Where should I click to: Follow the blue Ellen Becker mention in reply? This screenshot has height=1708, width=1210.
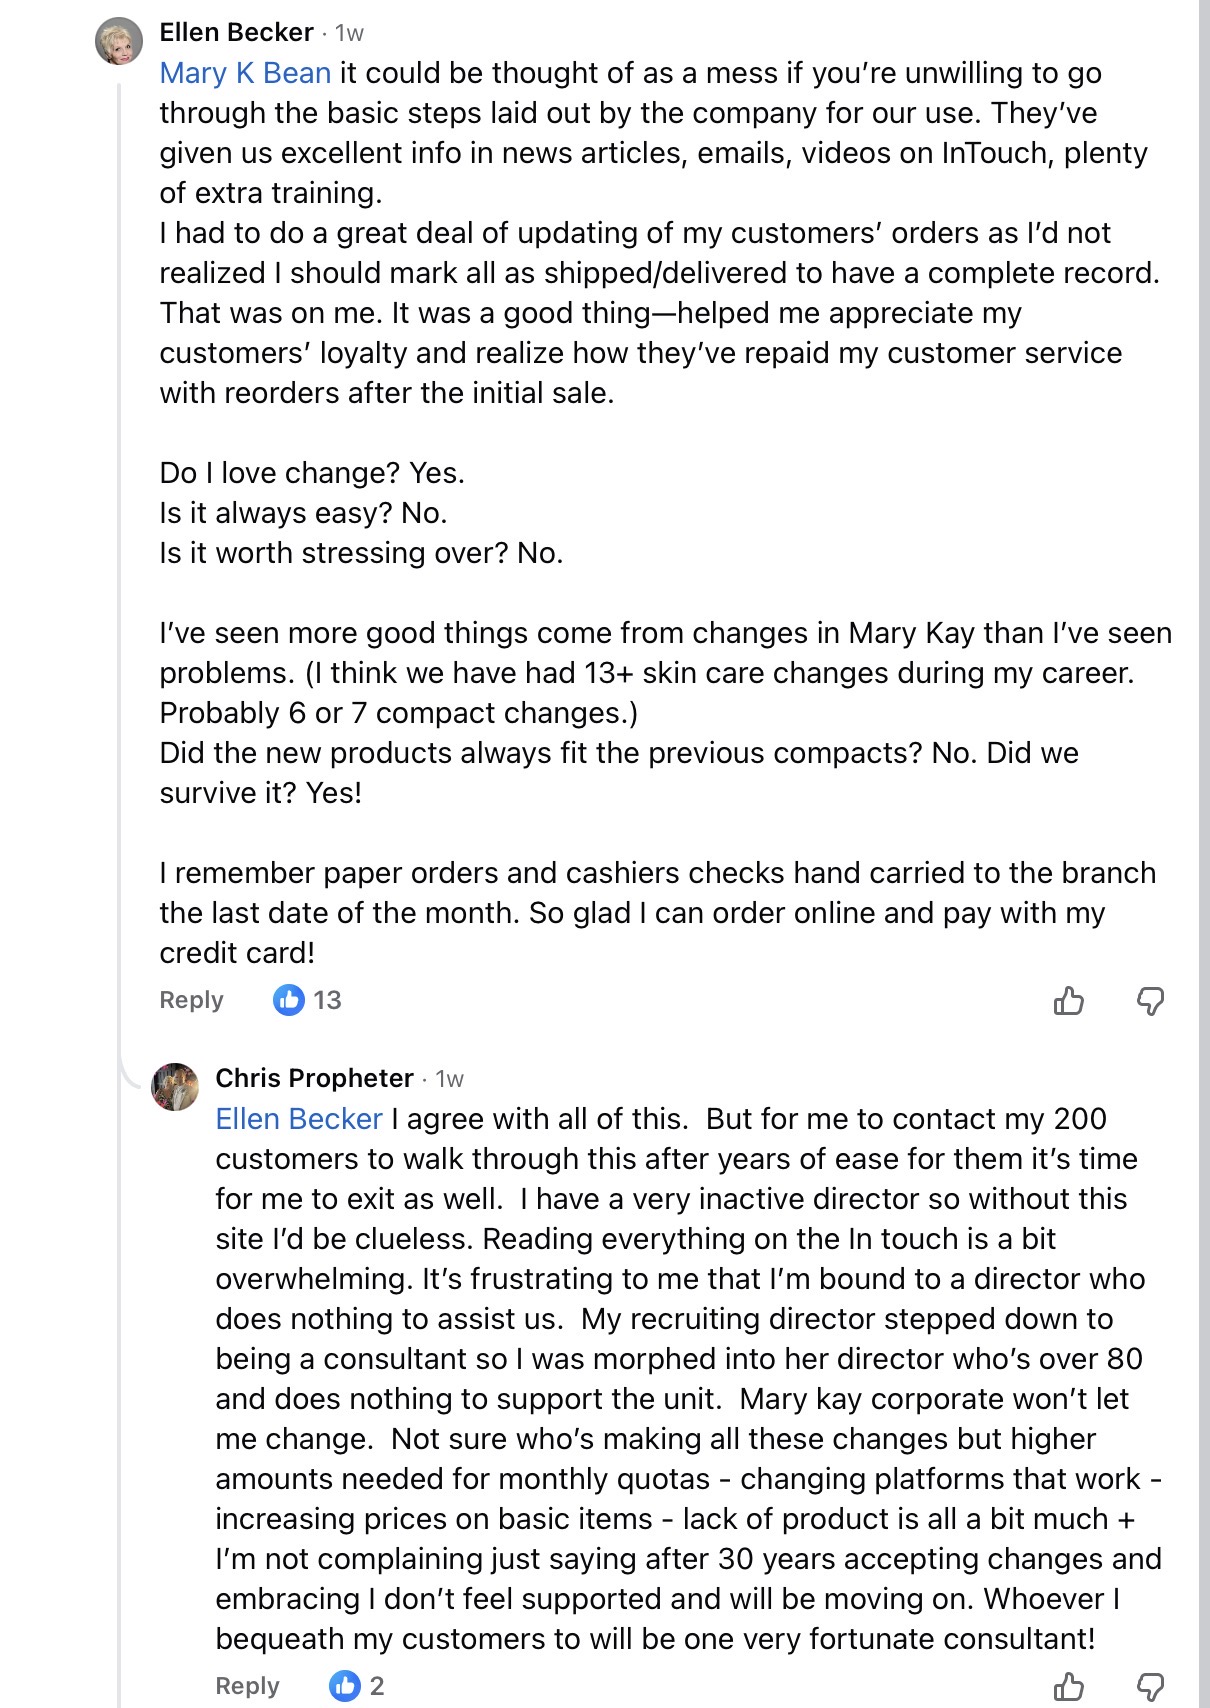pos(299,1119)
